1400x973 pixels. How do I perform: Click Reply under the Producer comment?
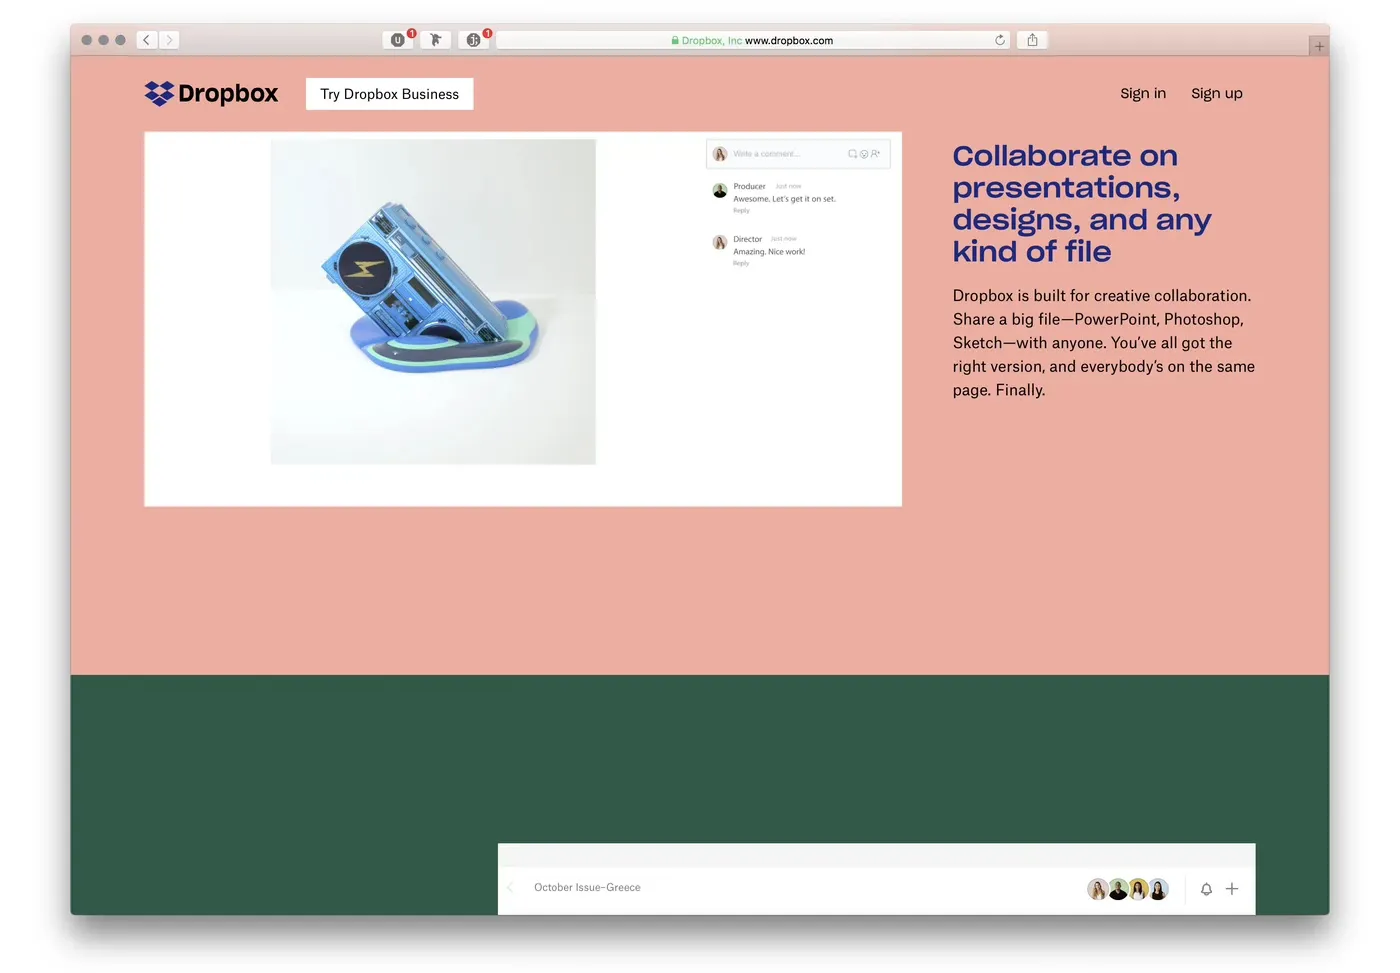pos(741,211)
